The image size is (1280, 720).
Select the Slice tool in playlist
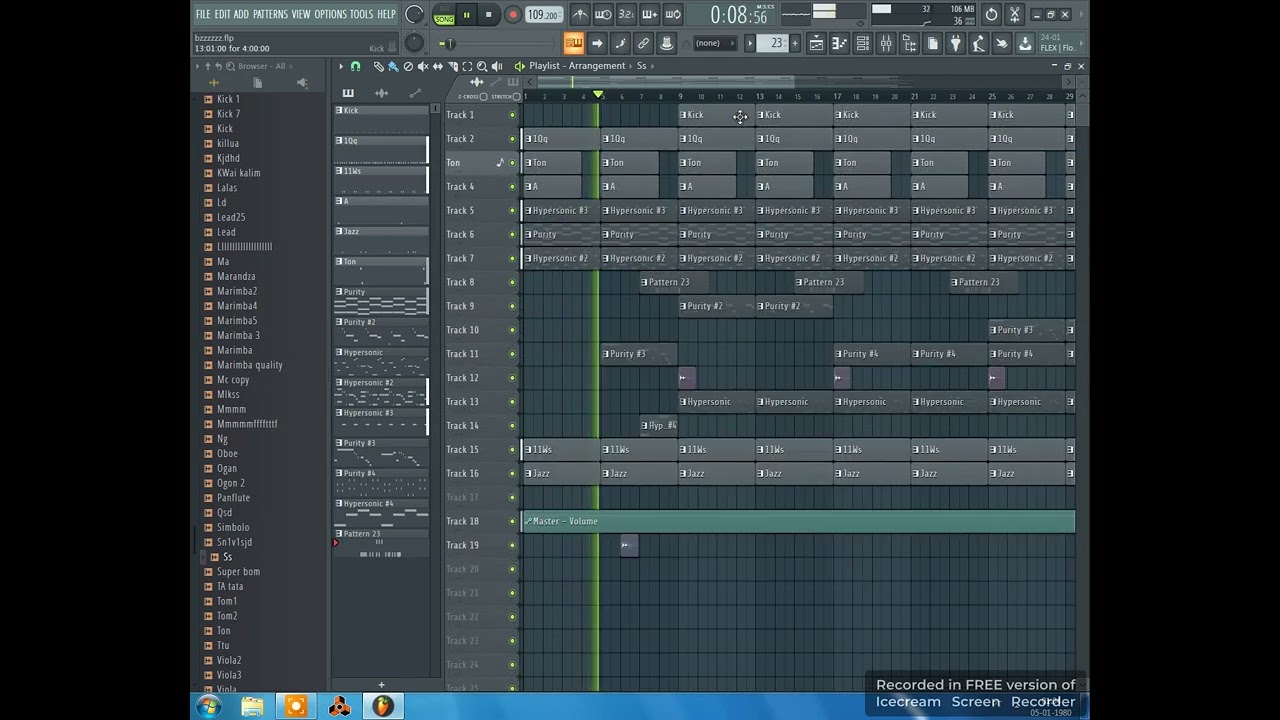point(453,66)
